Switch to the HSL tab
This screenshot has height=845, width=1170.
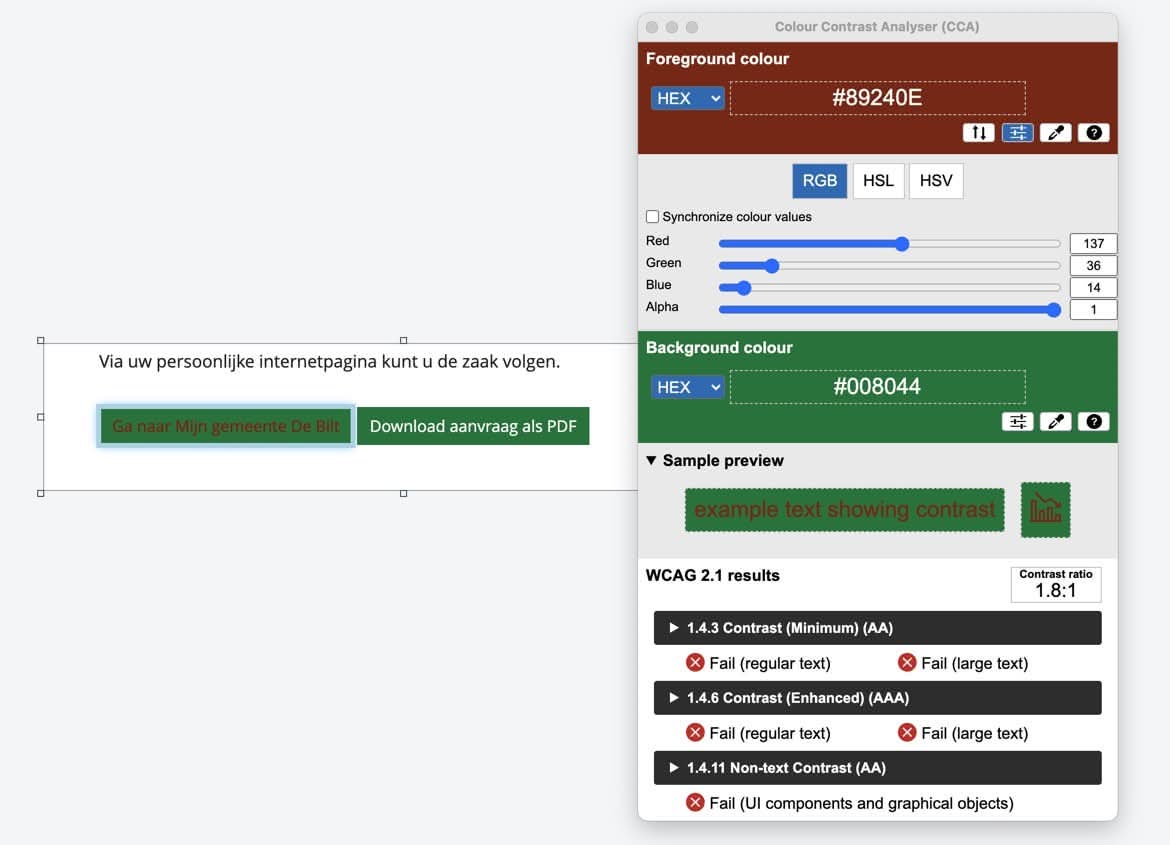click(878, 181)
